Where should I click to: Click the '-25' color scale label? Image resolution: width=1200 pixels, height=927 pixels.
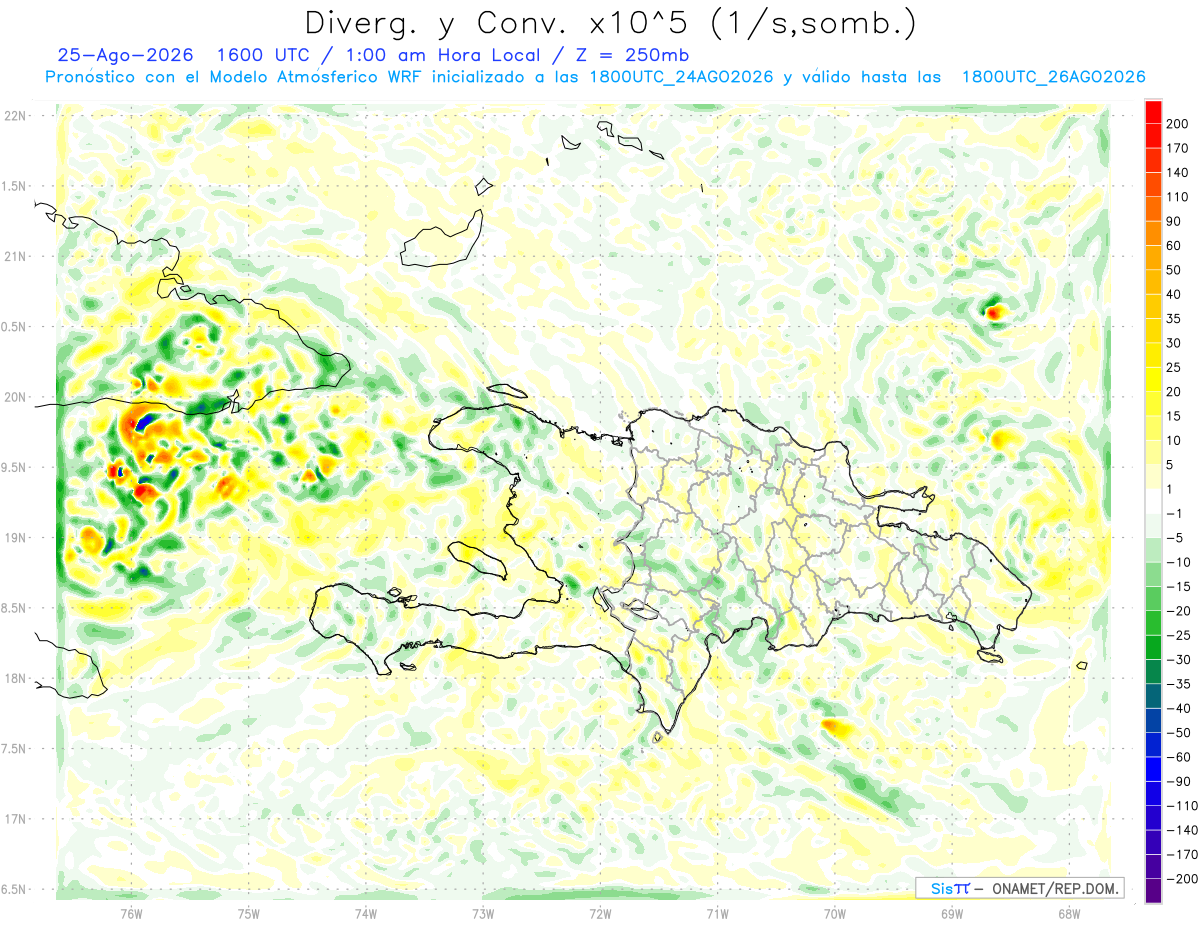[x=1181, y=635]
